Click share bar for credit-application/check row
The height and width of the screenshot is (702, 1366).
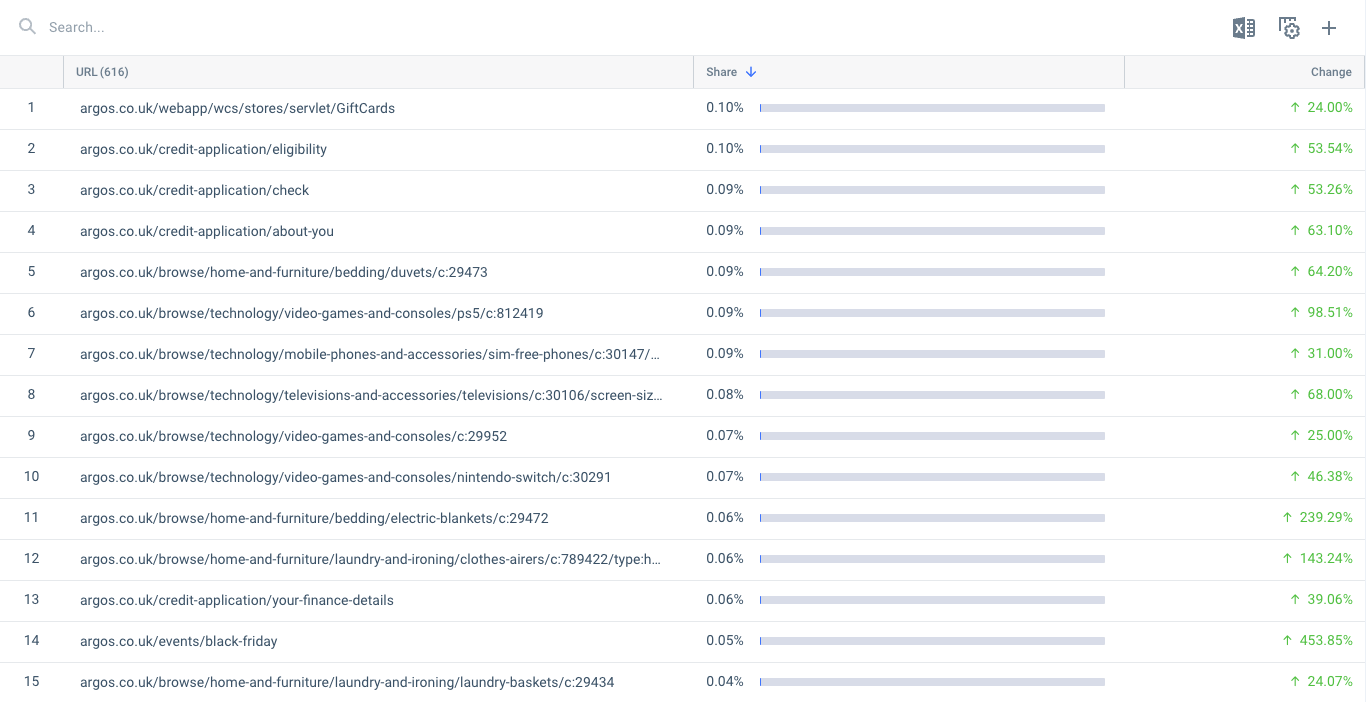click(932, 190)
